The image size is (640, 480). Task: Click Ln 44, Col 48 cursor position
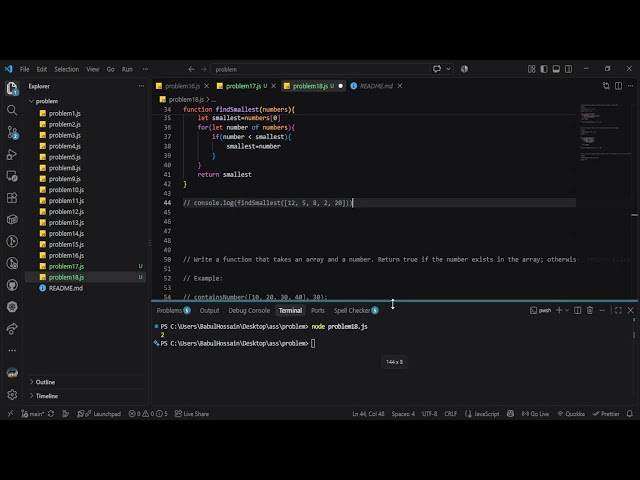(x=368, y=413)
